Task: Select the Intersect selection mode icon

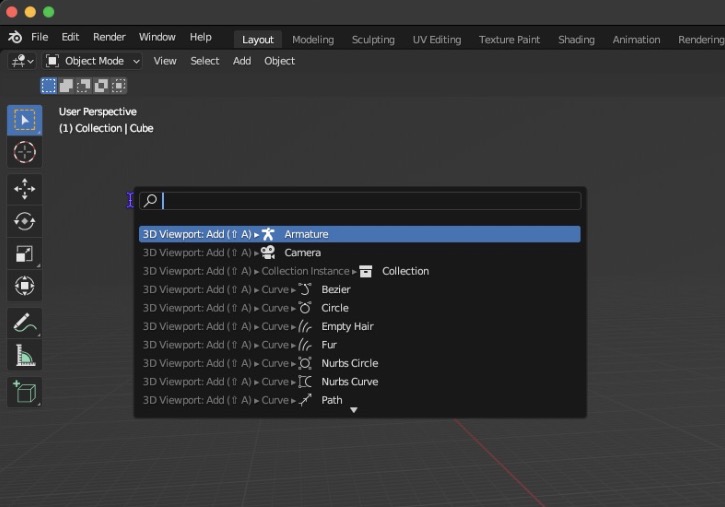Action: (x=119, y=86)
